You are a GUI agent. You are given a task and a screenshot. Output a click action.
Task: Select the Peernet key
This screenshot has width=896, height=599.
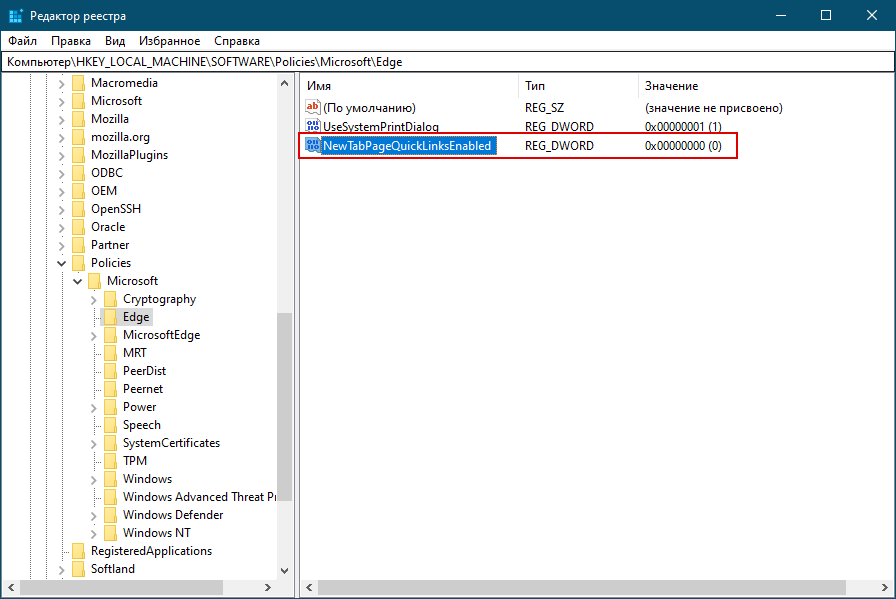pyautogui.click(x=143, y=389)
